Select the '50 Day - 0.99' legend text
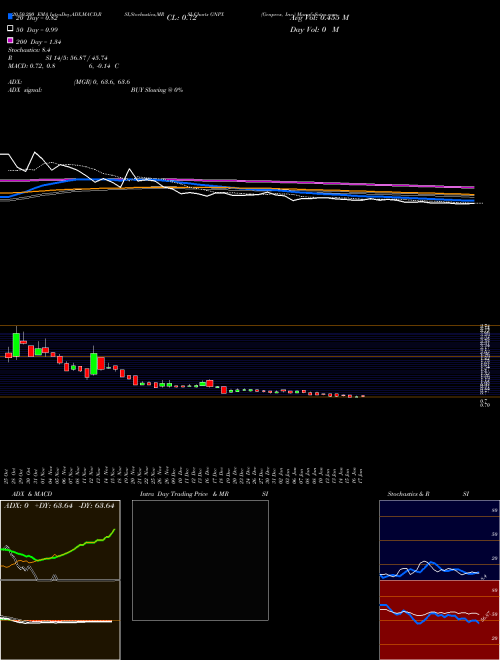Image resolution: width=500 pixels, height=660 pixels. 37,30
